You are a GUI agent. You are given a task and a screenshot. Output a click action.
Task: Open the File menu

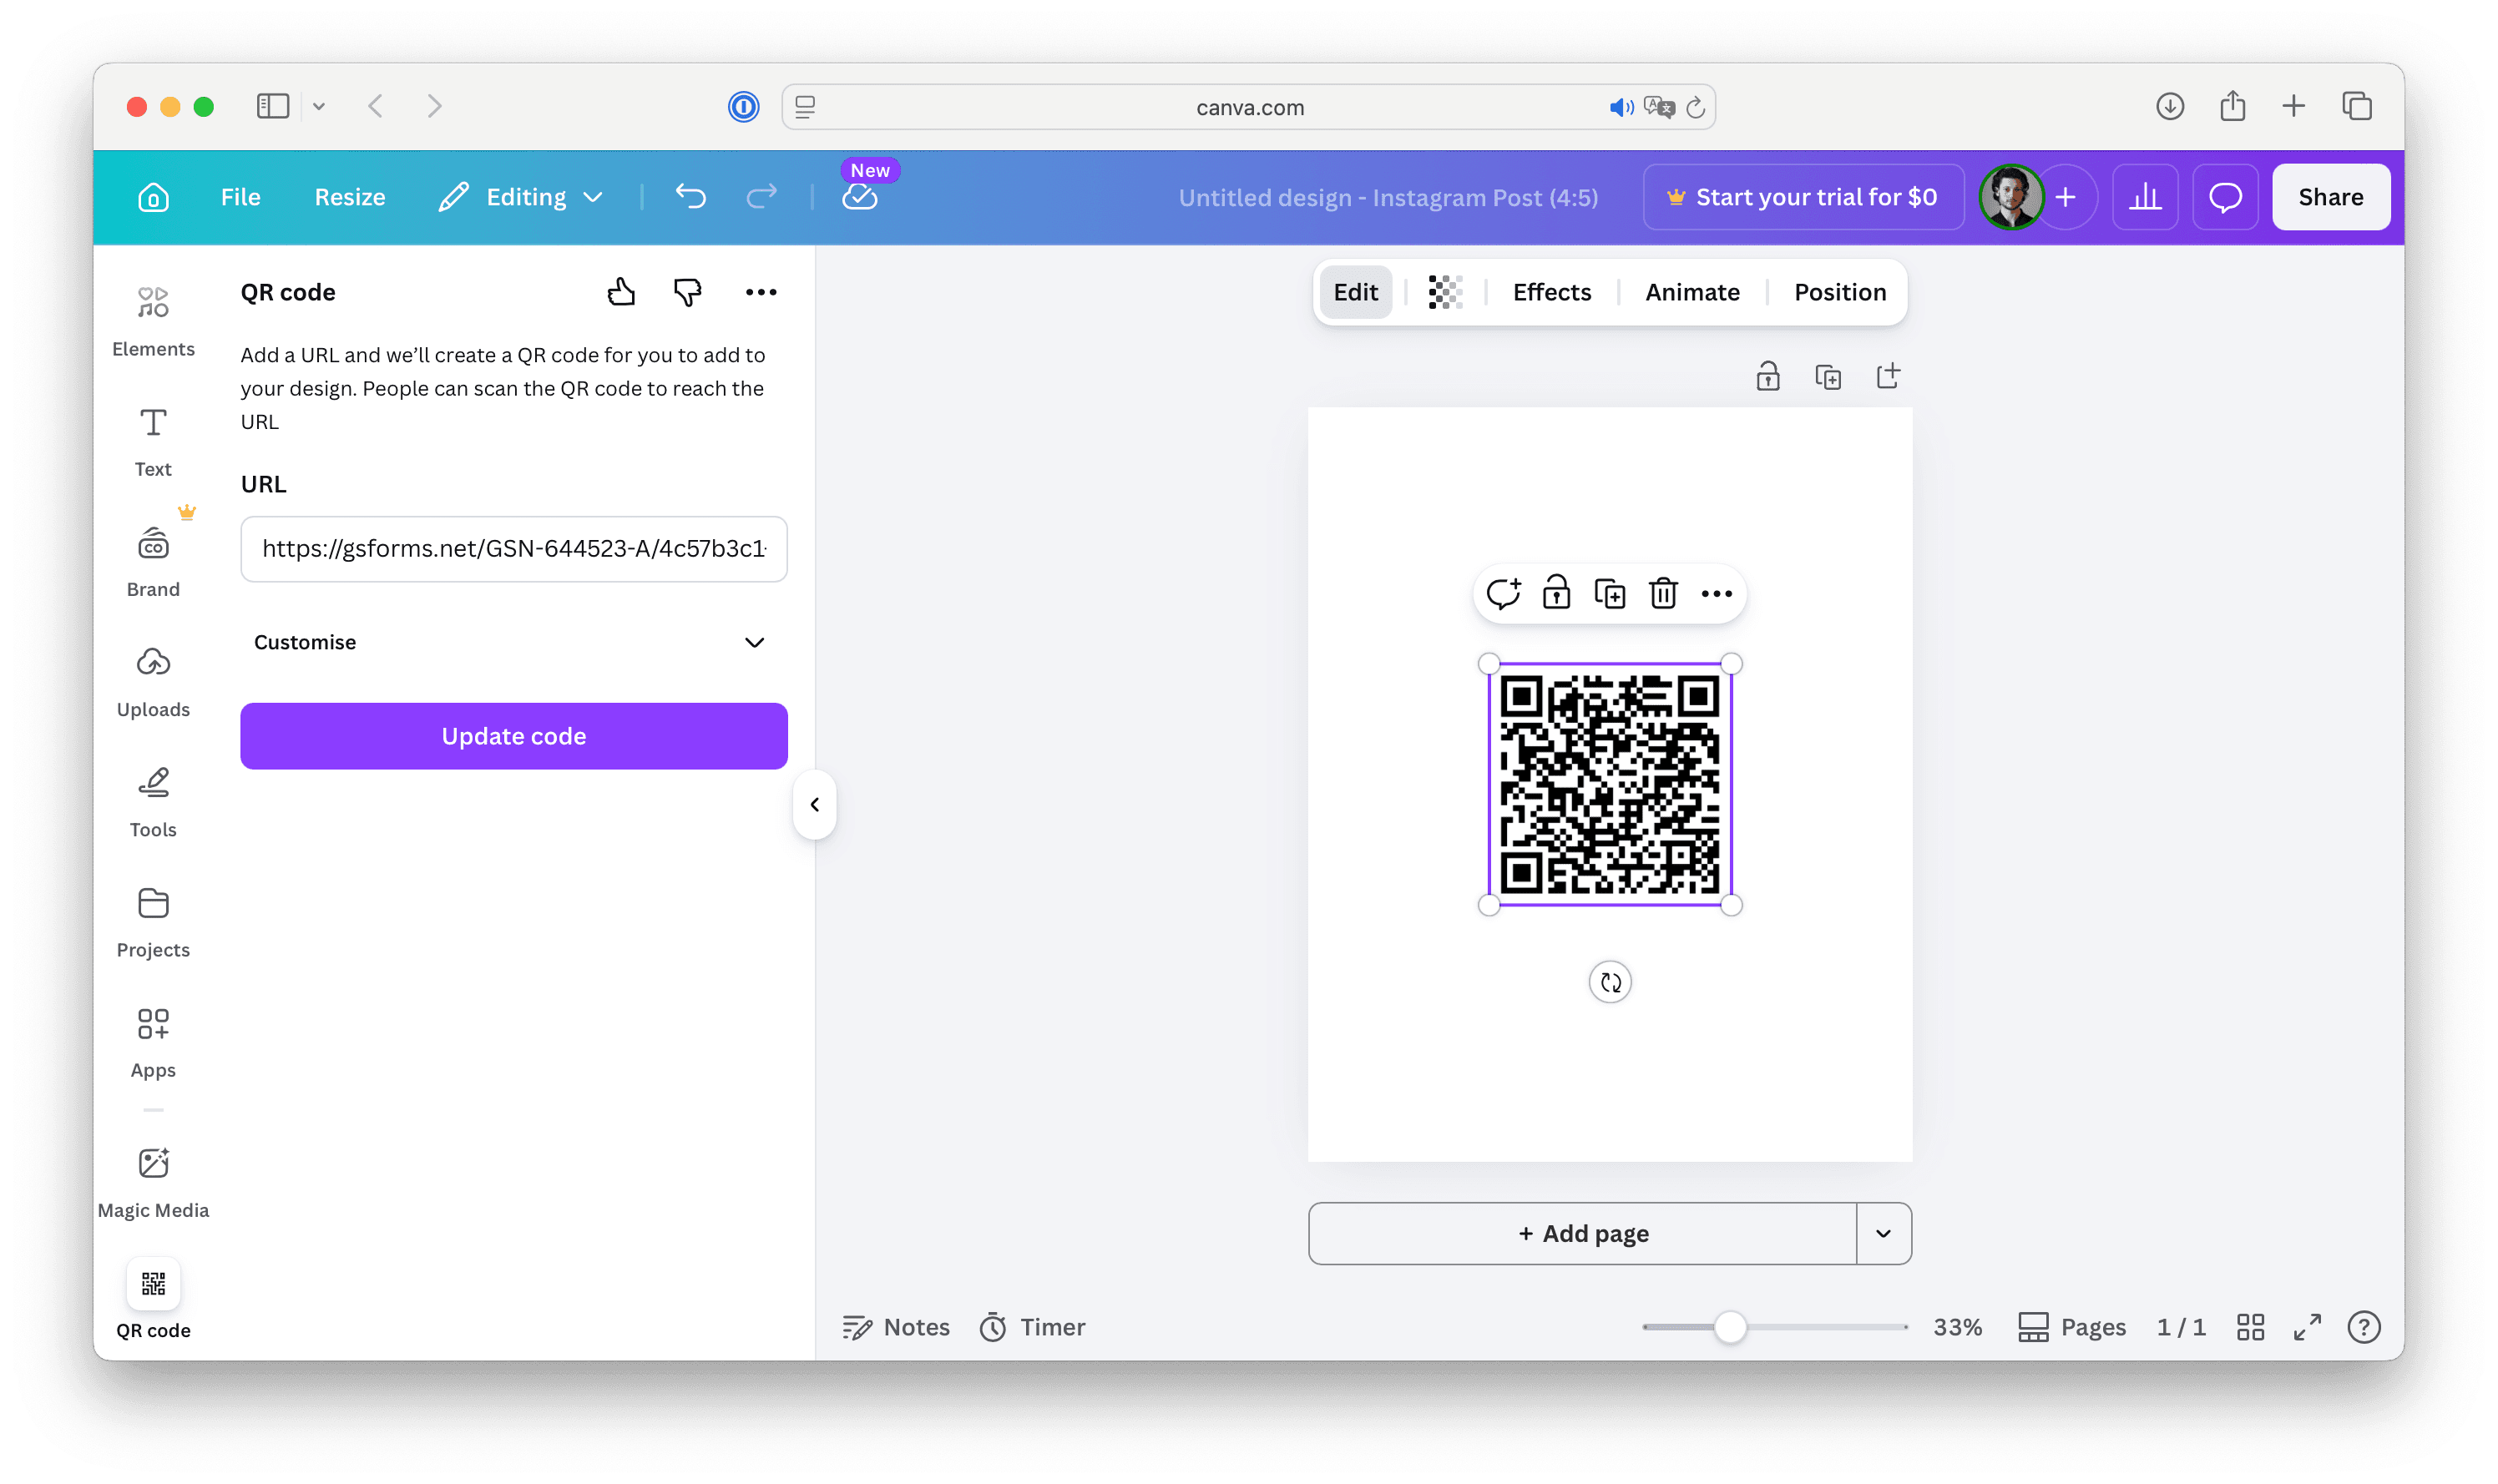coord(240,197)
